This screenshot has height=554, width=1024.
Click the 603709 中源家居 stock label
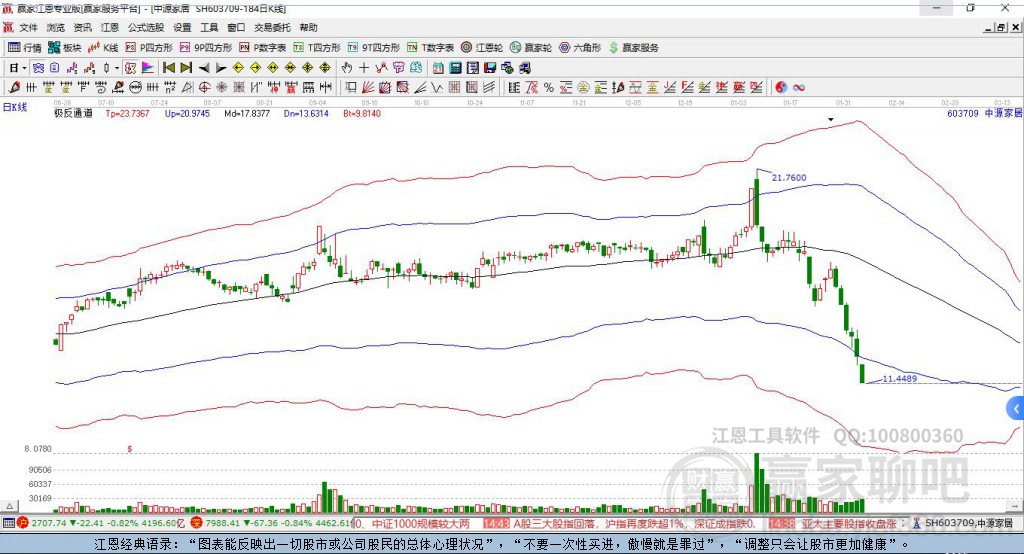point(984,114)
